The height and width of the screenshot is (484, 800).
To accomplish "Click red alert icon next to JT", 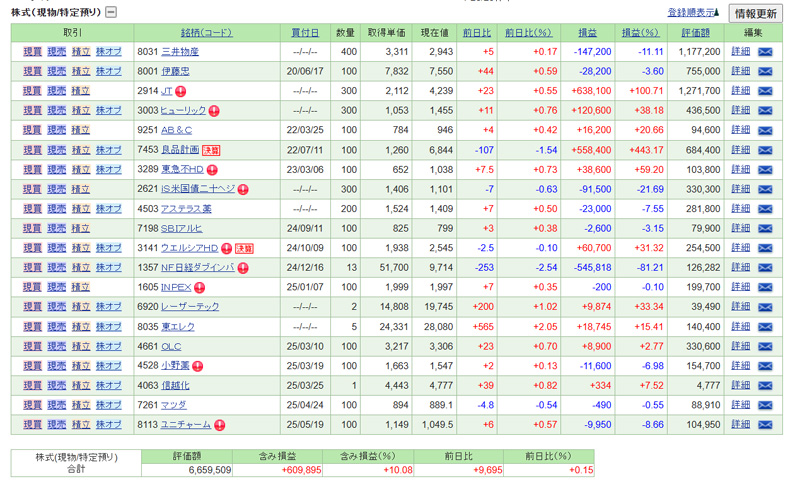I will (181, 92).
